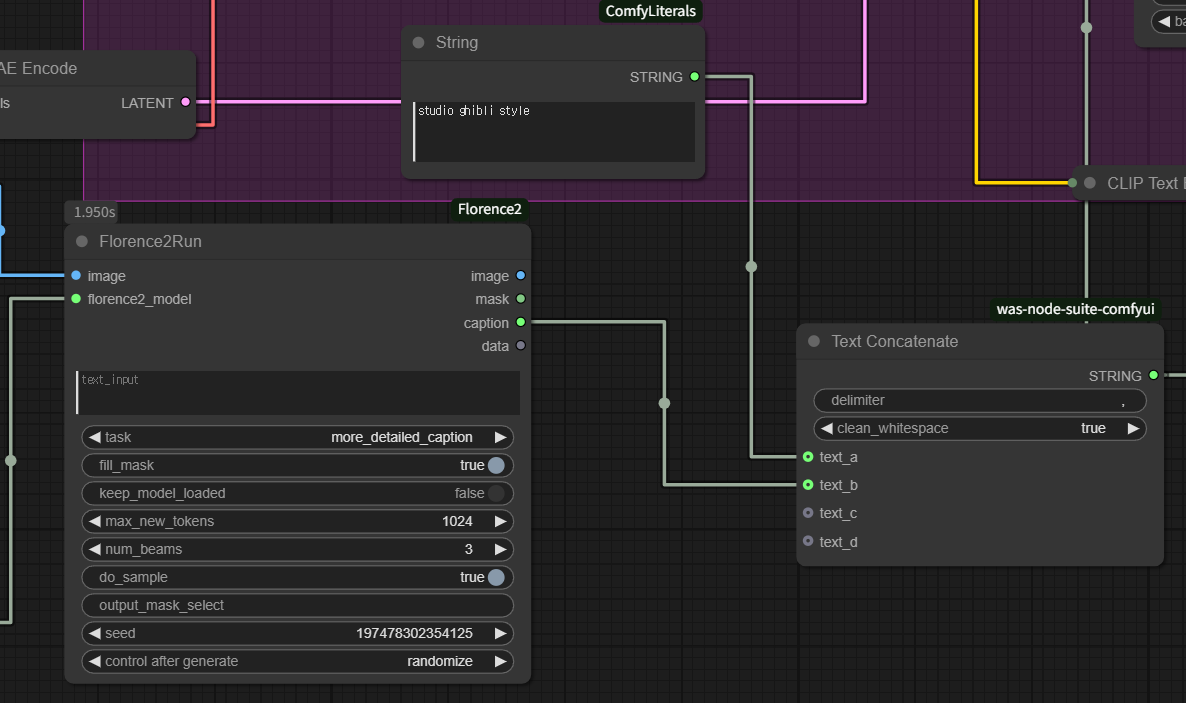Switch control after generate to next option
The height and width of the screenshot is (703, 1186).
(500, 661)
